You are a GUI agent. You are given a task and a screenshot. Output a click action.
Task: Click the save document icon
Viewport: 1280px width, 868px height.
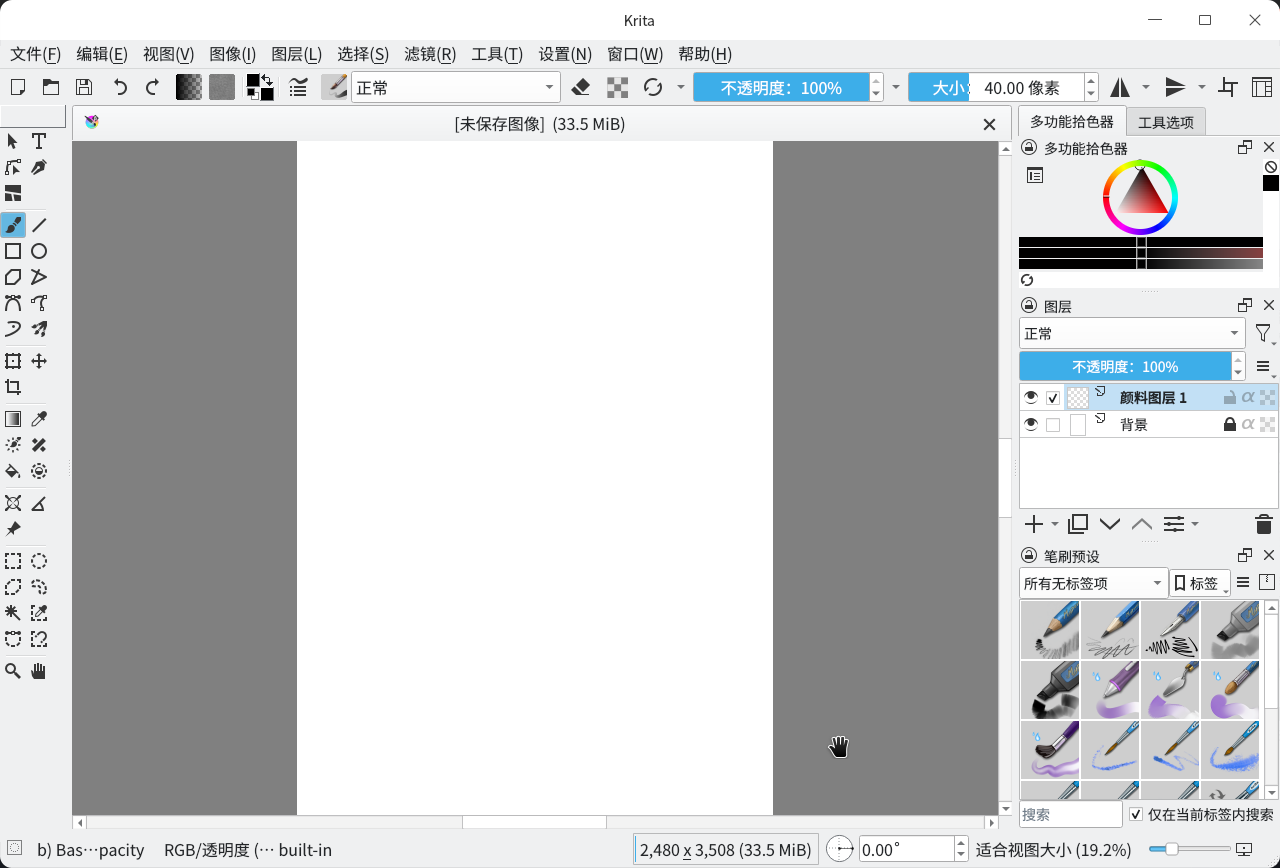point(84,87)
